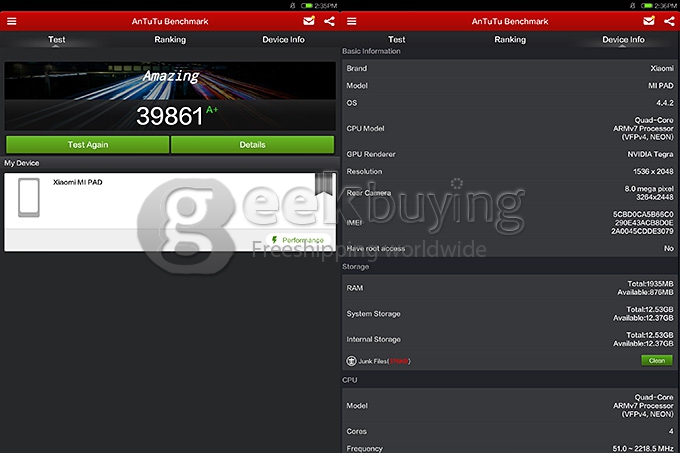Image resolution: width=680 pixels, height=453 pixels.
Task: Tap share icon in right panel header
Action: 668,21
